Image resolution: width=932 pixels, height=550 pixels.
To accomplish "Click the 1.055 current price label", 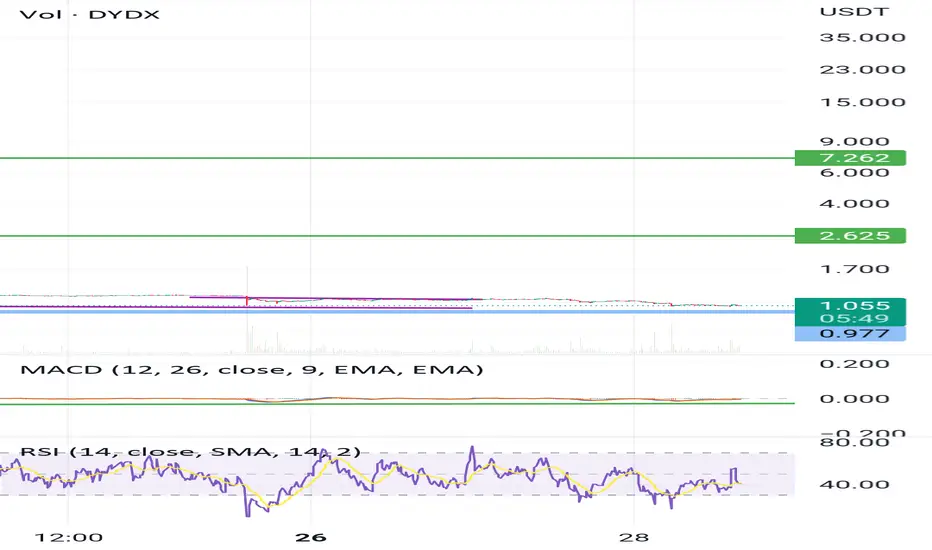I will pos(854,306).
